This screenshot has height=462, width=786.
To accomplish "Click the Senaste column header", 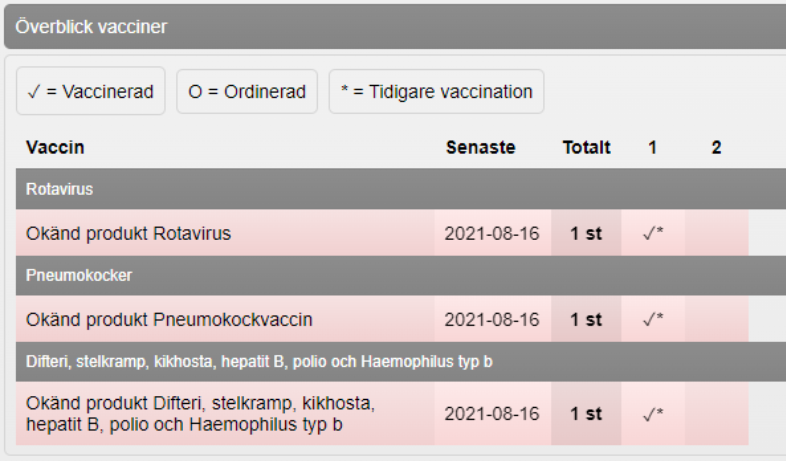I will [x=480, y=148].
